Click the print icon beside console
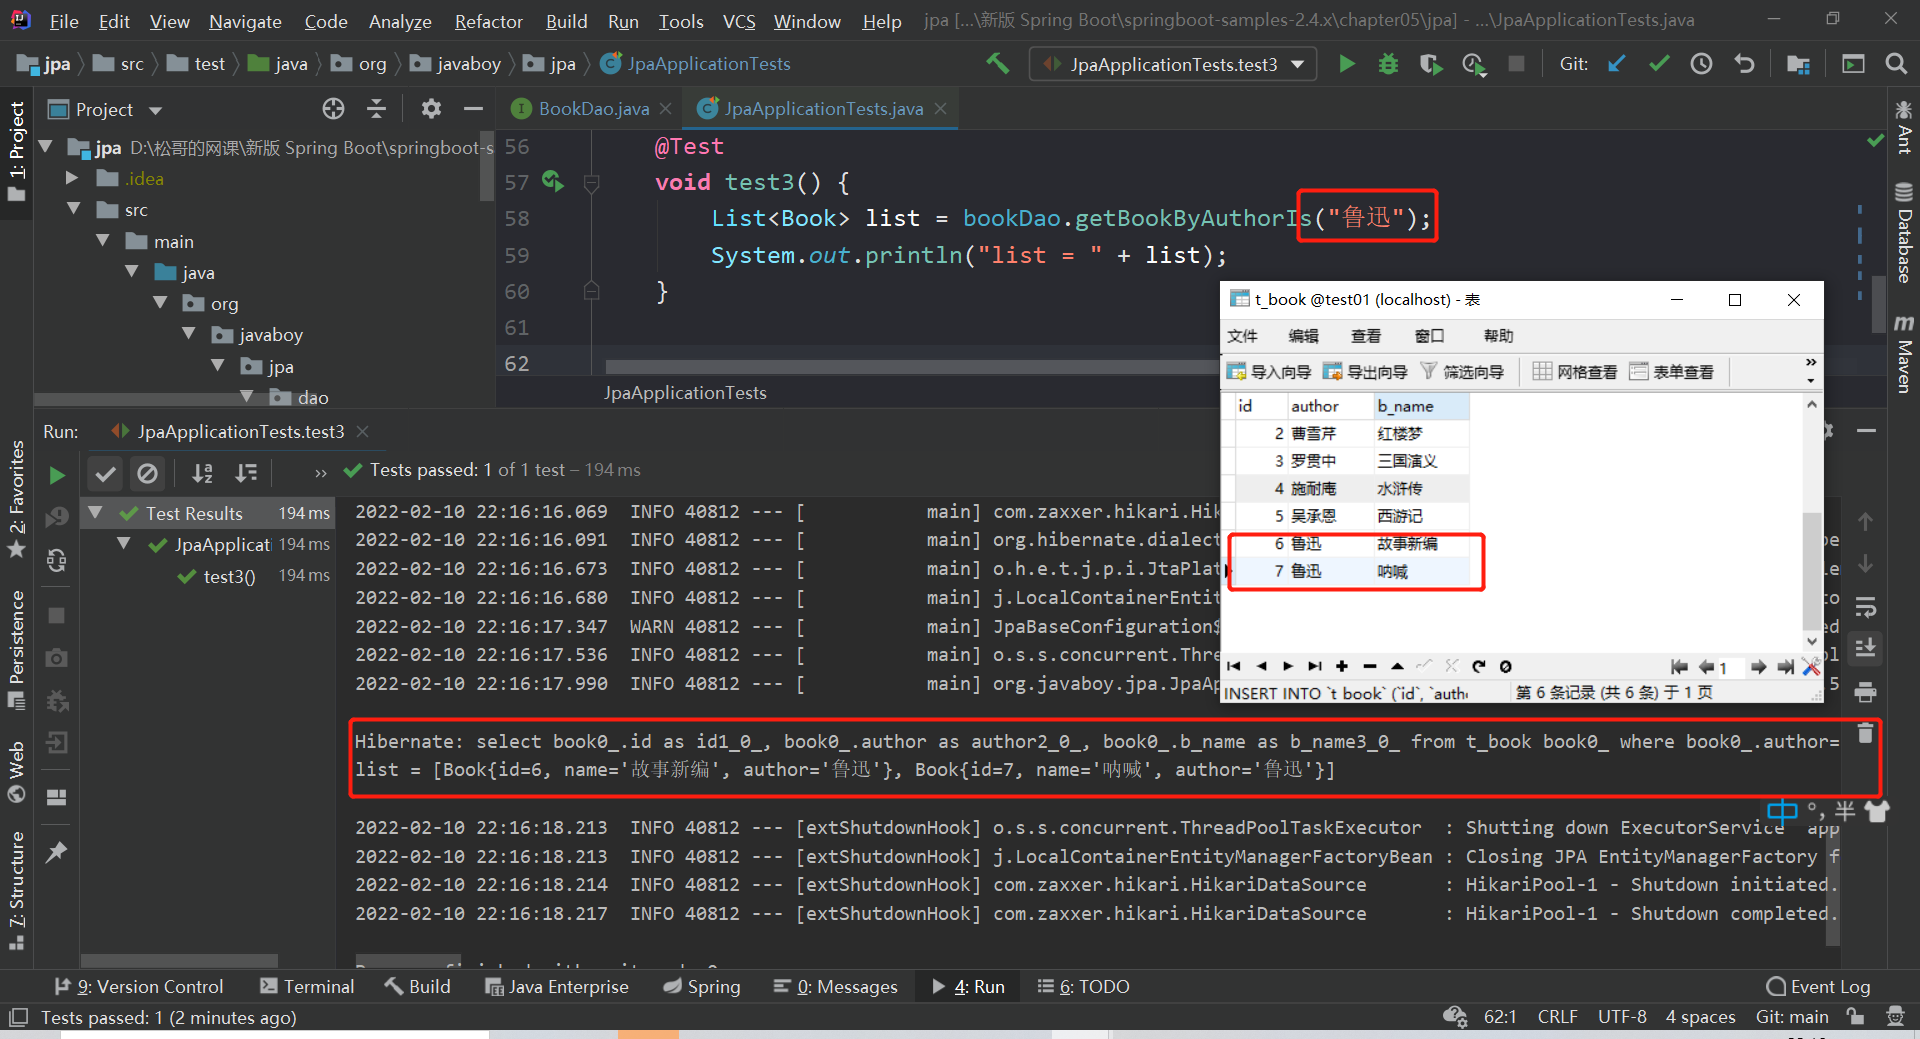Screen dimensions: 1920x1039 pos(1865,691)
